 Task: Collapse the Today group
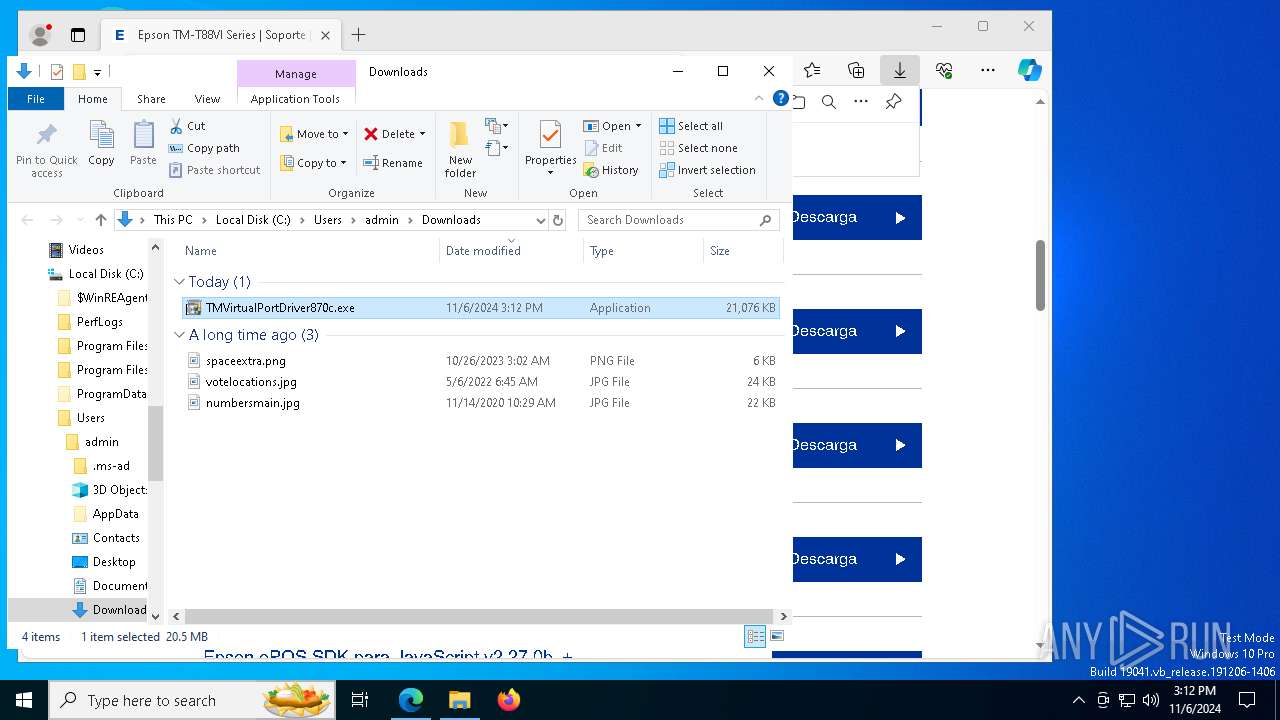point(179,282)
